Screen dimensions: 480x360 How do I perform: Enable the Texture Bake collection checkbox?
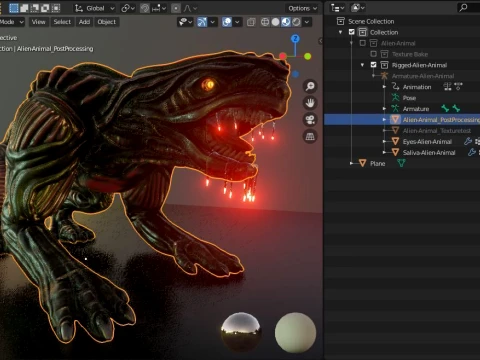tap(374, 54)
